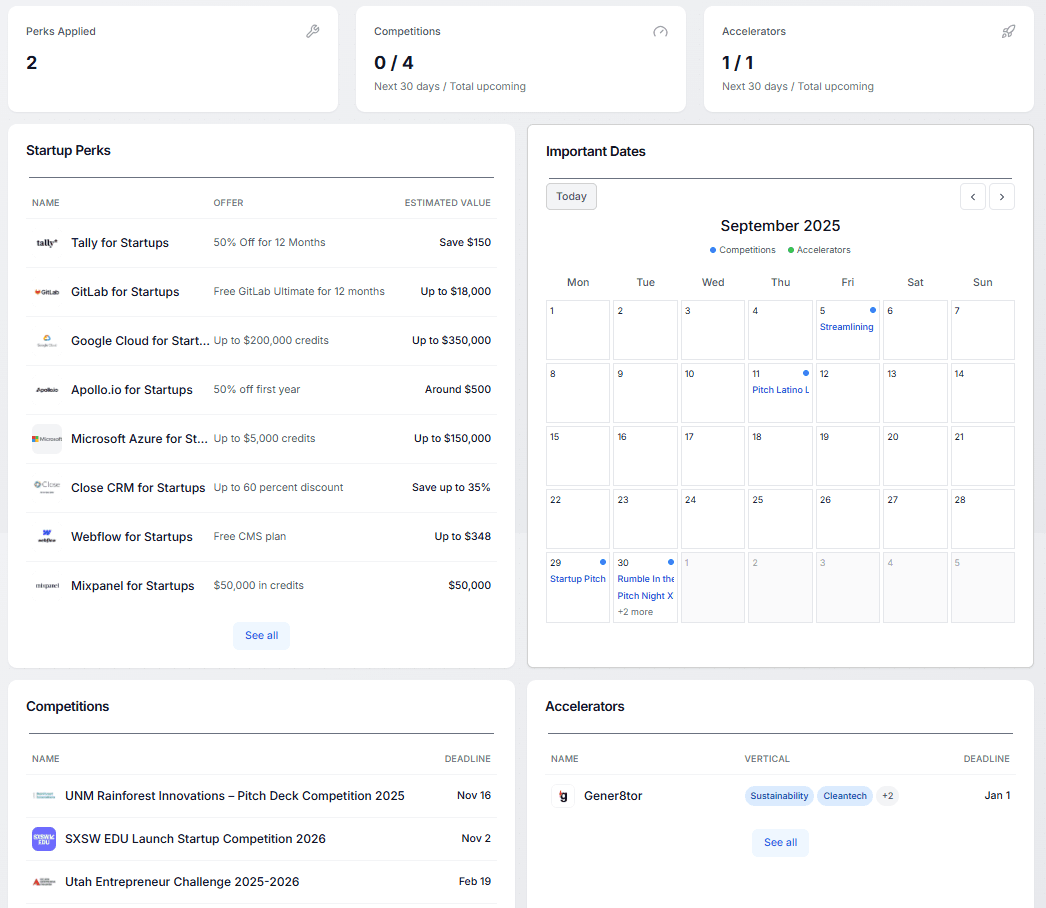Expand the '+2 more' events on September 30
Screen dimensions: 1046x908
(x=635, y=612)
